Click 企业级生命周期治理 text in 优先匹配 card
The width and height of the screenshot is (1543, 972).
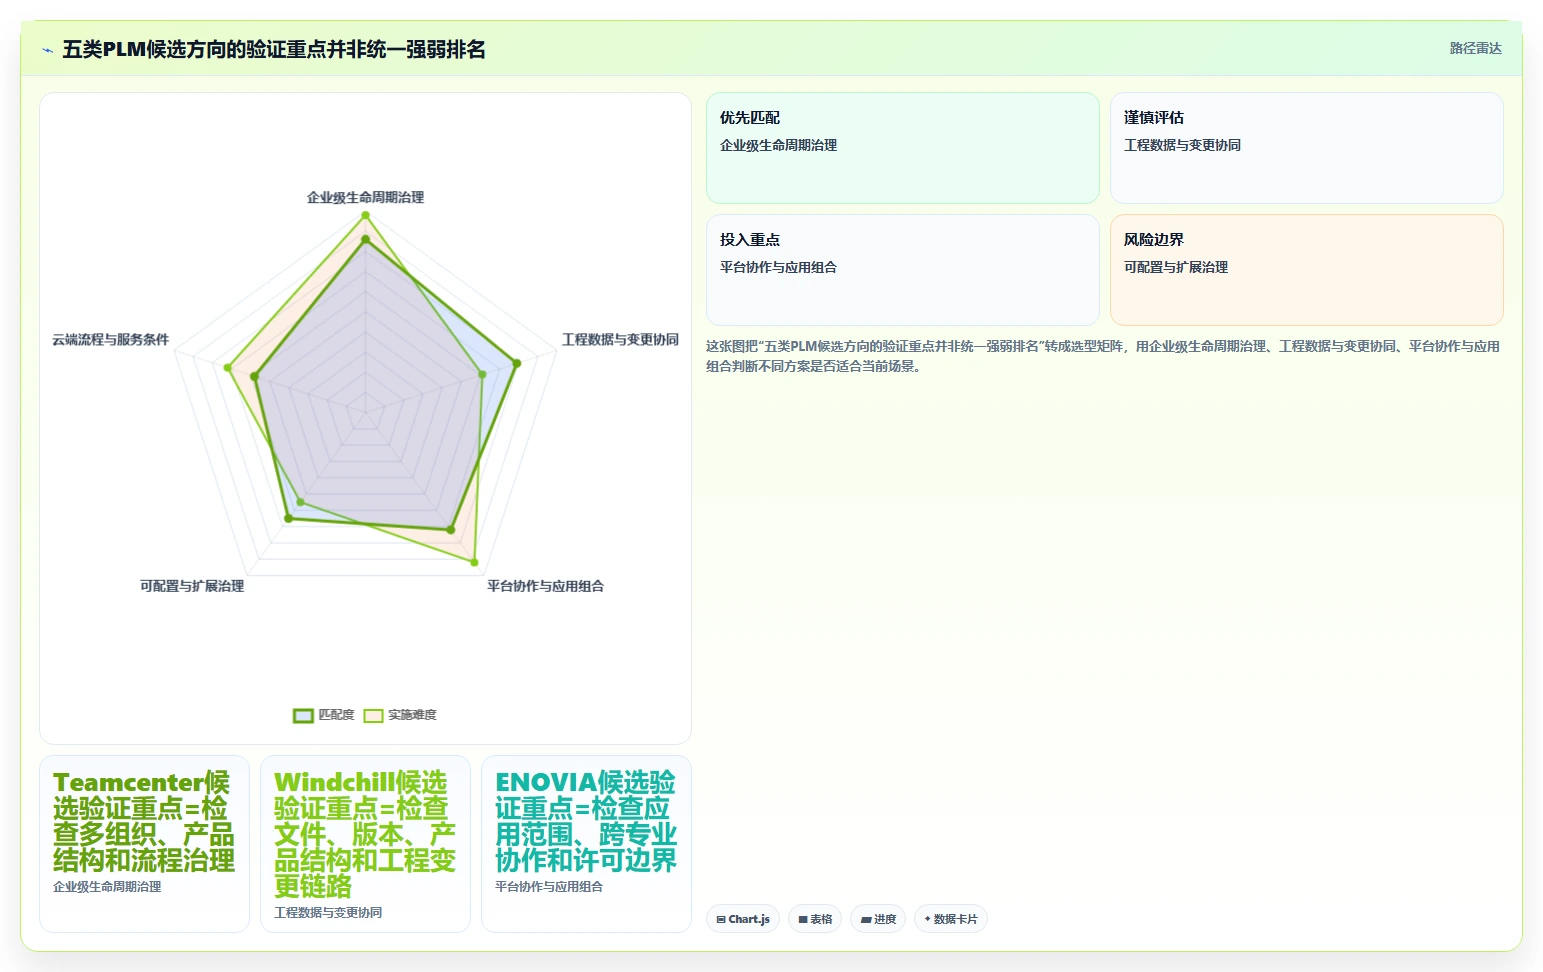778,146
